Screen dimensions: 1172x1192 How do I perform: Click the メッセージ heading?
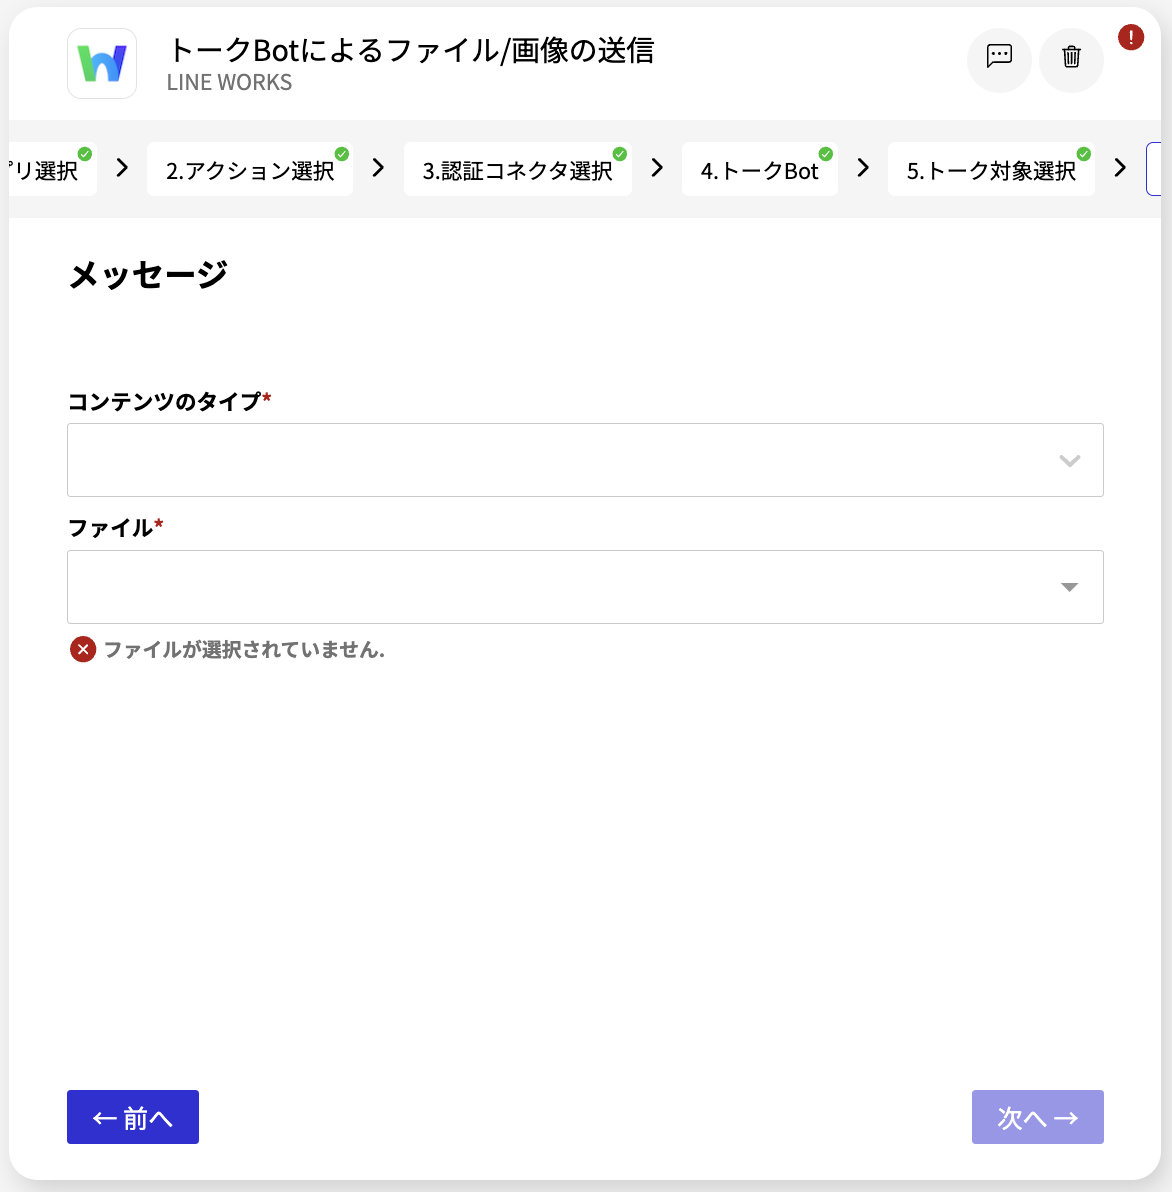[148, 274]
